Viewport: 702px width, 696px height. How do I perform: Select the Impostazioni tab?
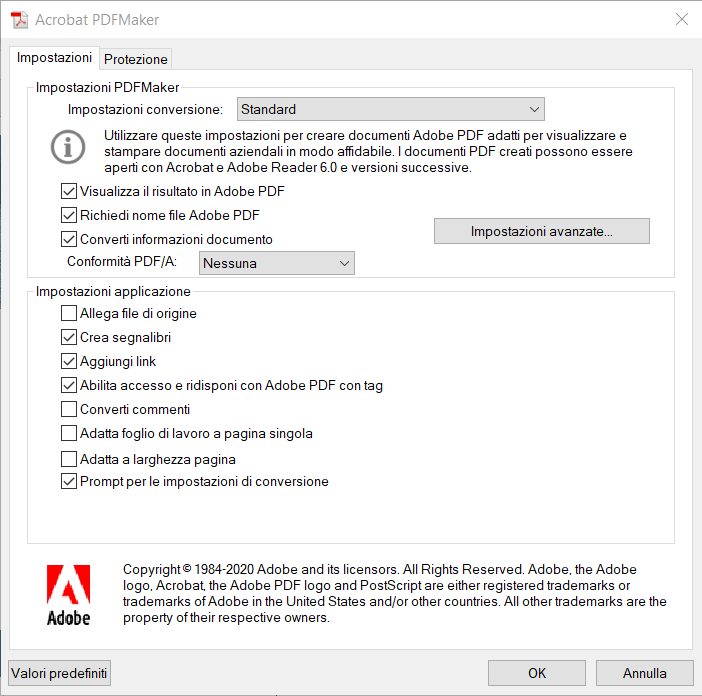pos(55,58)
